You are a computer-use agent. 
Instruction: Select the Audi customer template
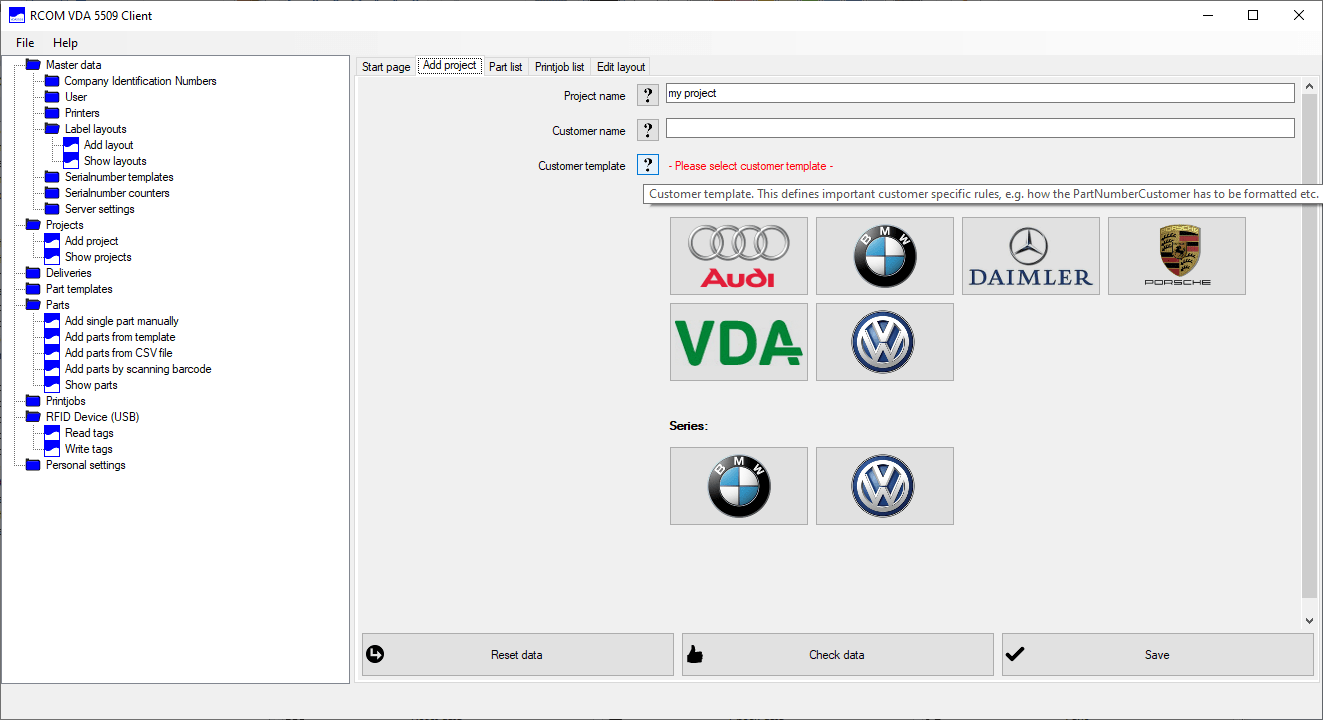click(x=739, y=256)
